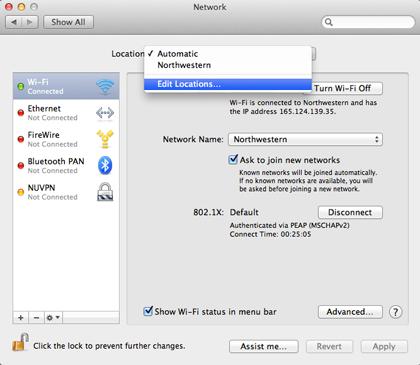Toggle Show Wi-Fi status in menu bar

click(148, 311)
